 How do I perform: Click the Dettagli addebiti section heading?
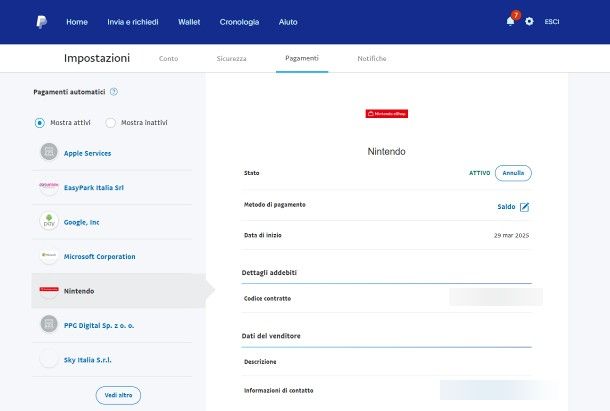click(x=269, y=273)
